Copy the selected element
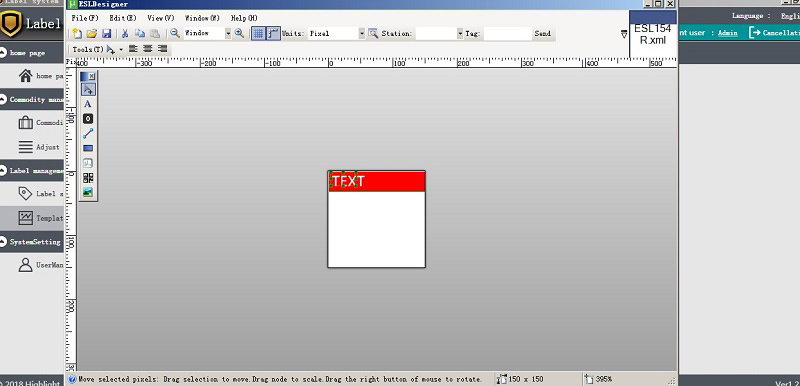This screenshot has height=386, width=800. coord(140,34)
